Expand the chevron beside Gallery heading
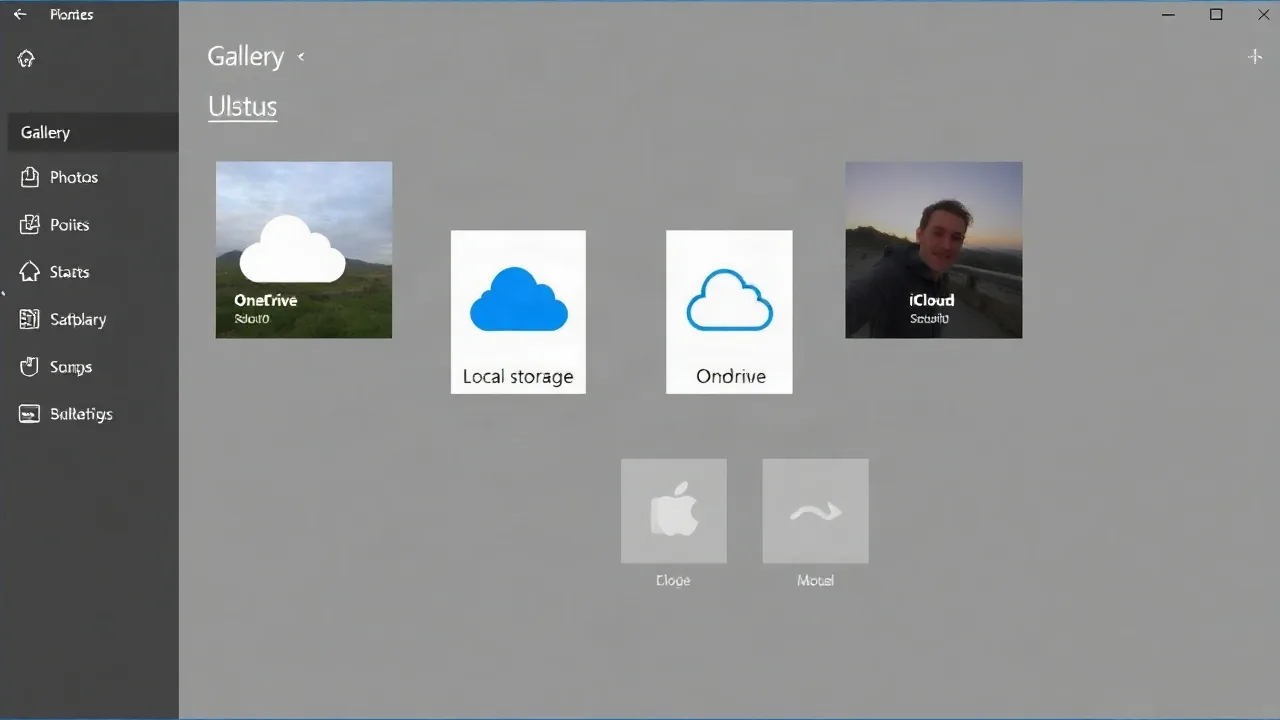This screenshot has width=1280, height=720. (x=301, y=57)
